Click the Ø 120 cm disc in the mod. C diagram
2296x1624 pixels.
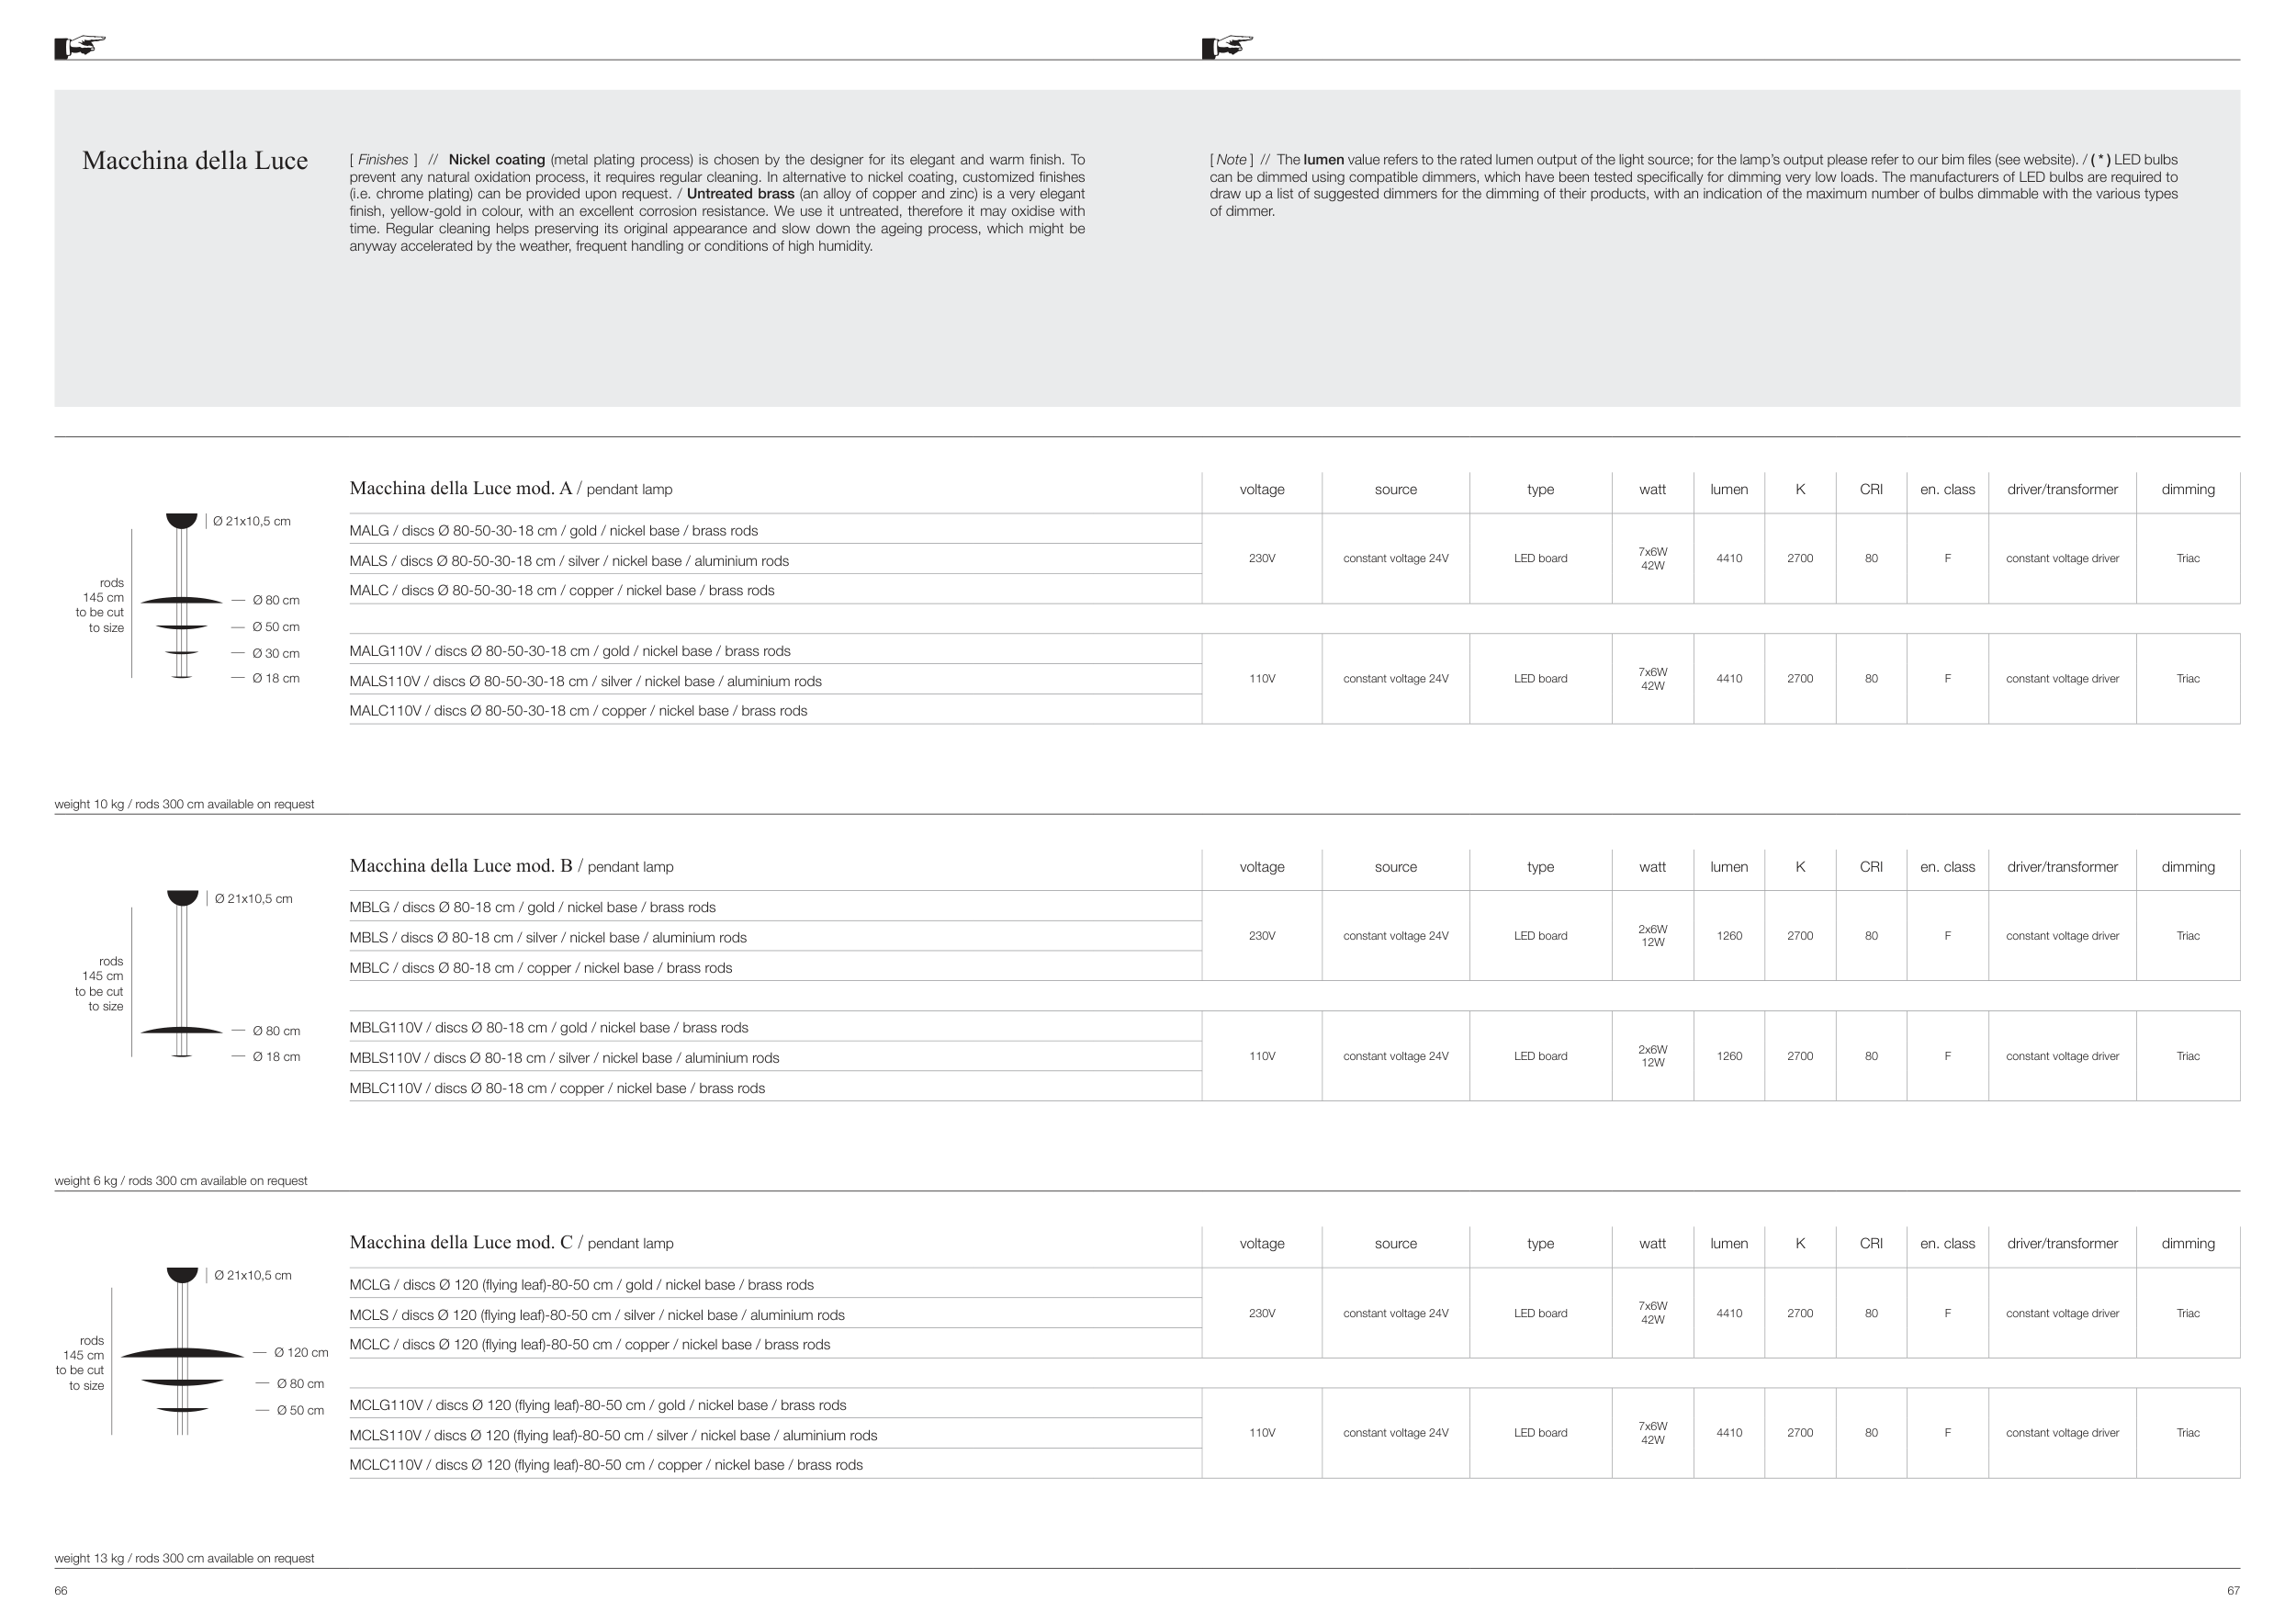tap(182, 1353)
